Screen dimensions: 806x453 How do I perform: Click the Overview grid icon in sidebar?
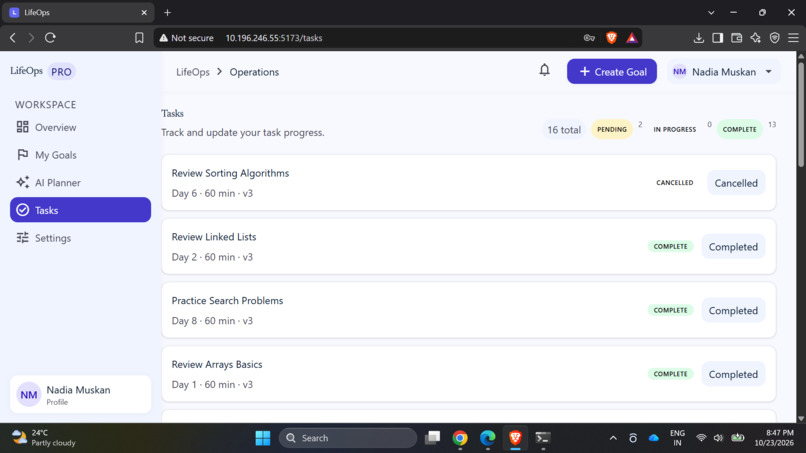coord(23,126)
